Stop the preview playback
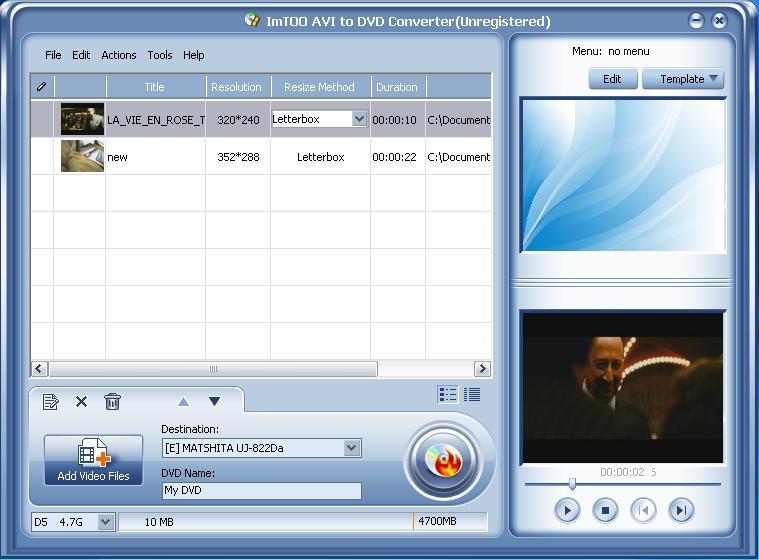759x560 pixels. [x=605, y=510]
